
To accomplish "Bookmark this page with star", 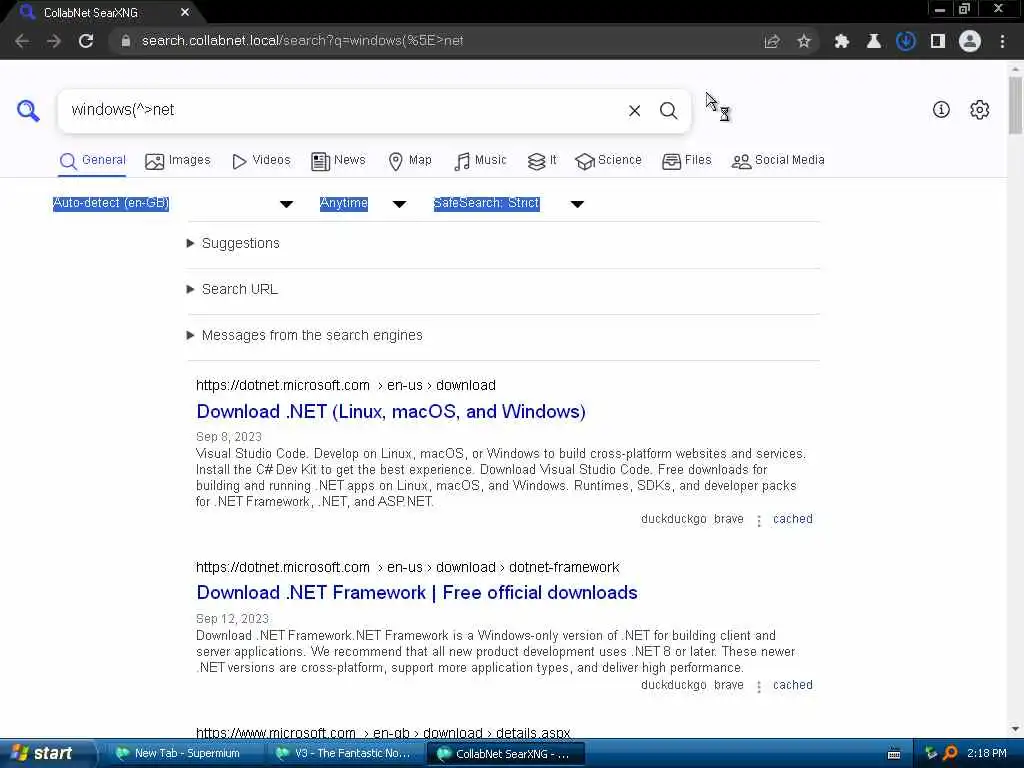I will pyautogui.click(x=804, y=41).
